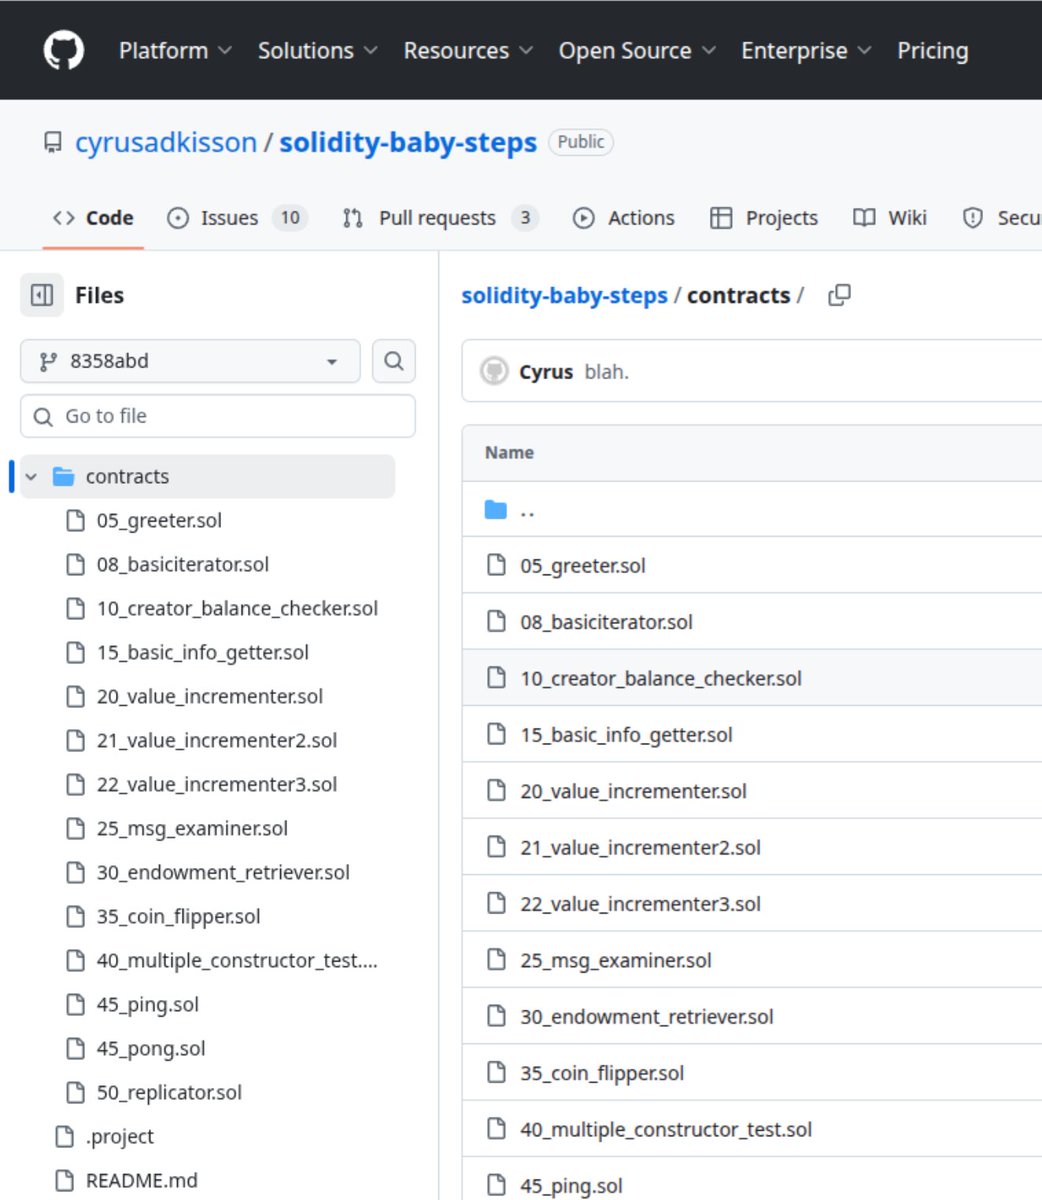Open the Pull requests tab
Image resolution: width=1042 pixels, height=1200 pixels.
[x=439, y=218]
